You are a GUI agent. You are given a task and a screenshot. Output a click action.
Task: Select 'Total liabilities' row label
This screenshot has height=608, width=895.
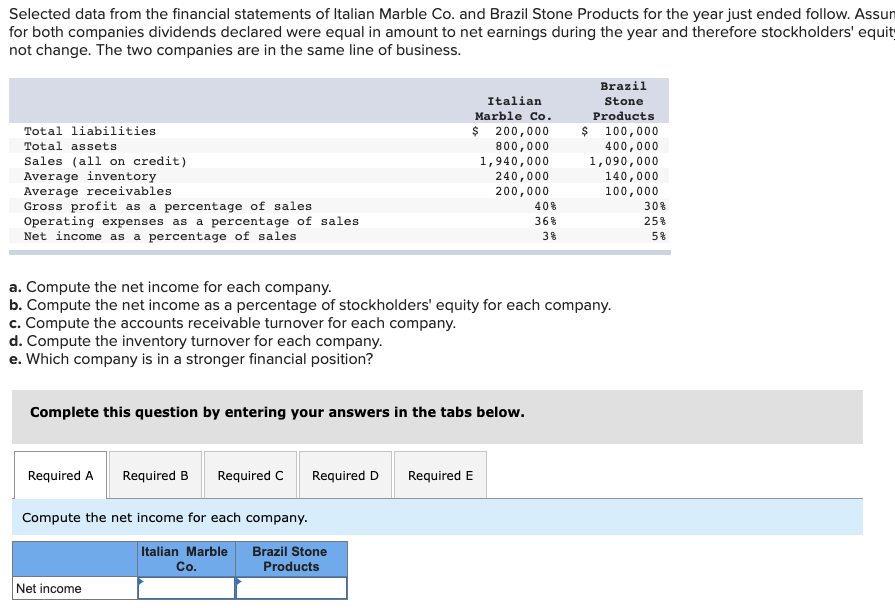[90, 131]
